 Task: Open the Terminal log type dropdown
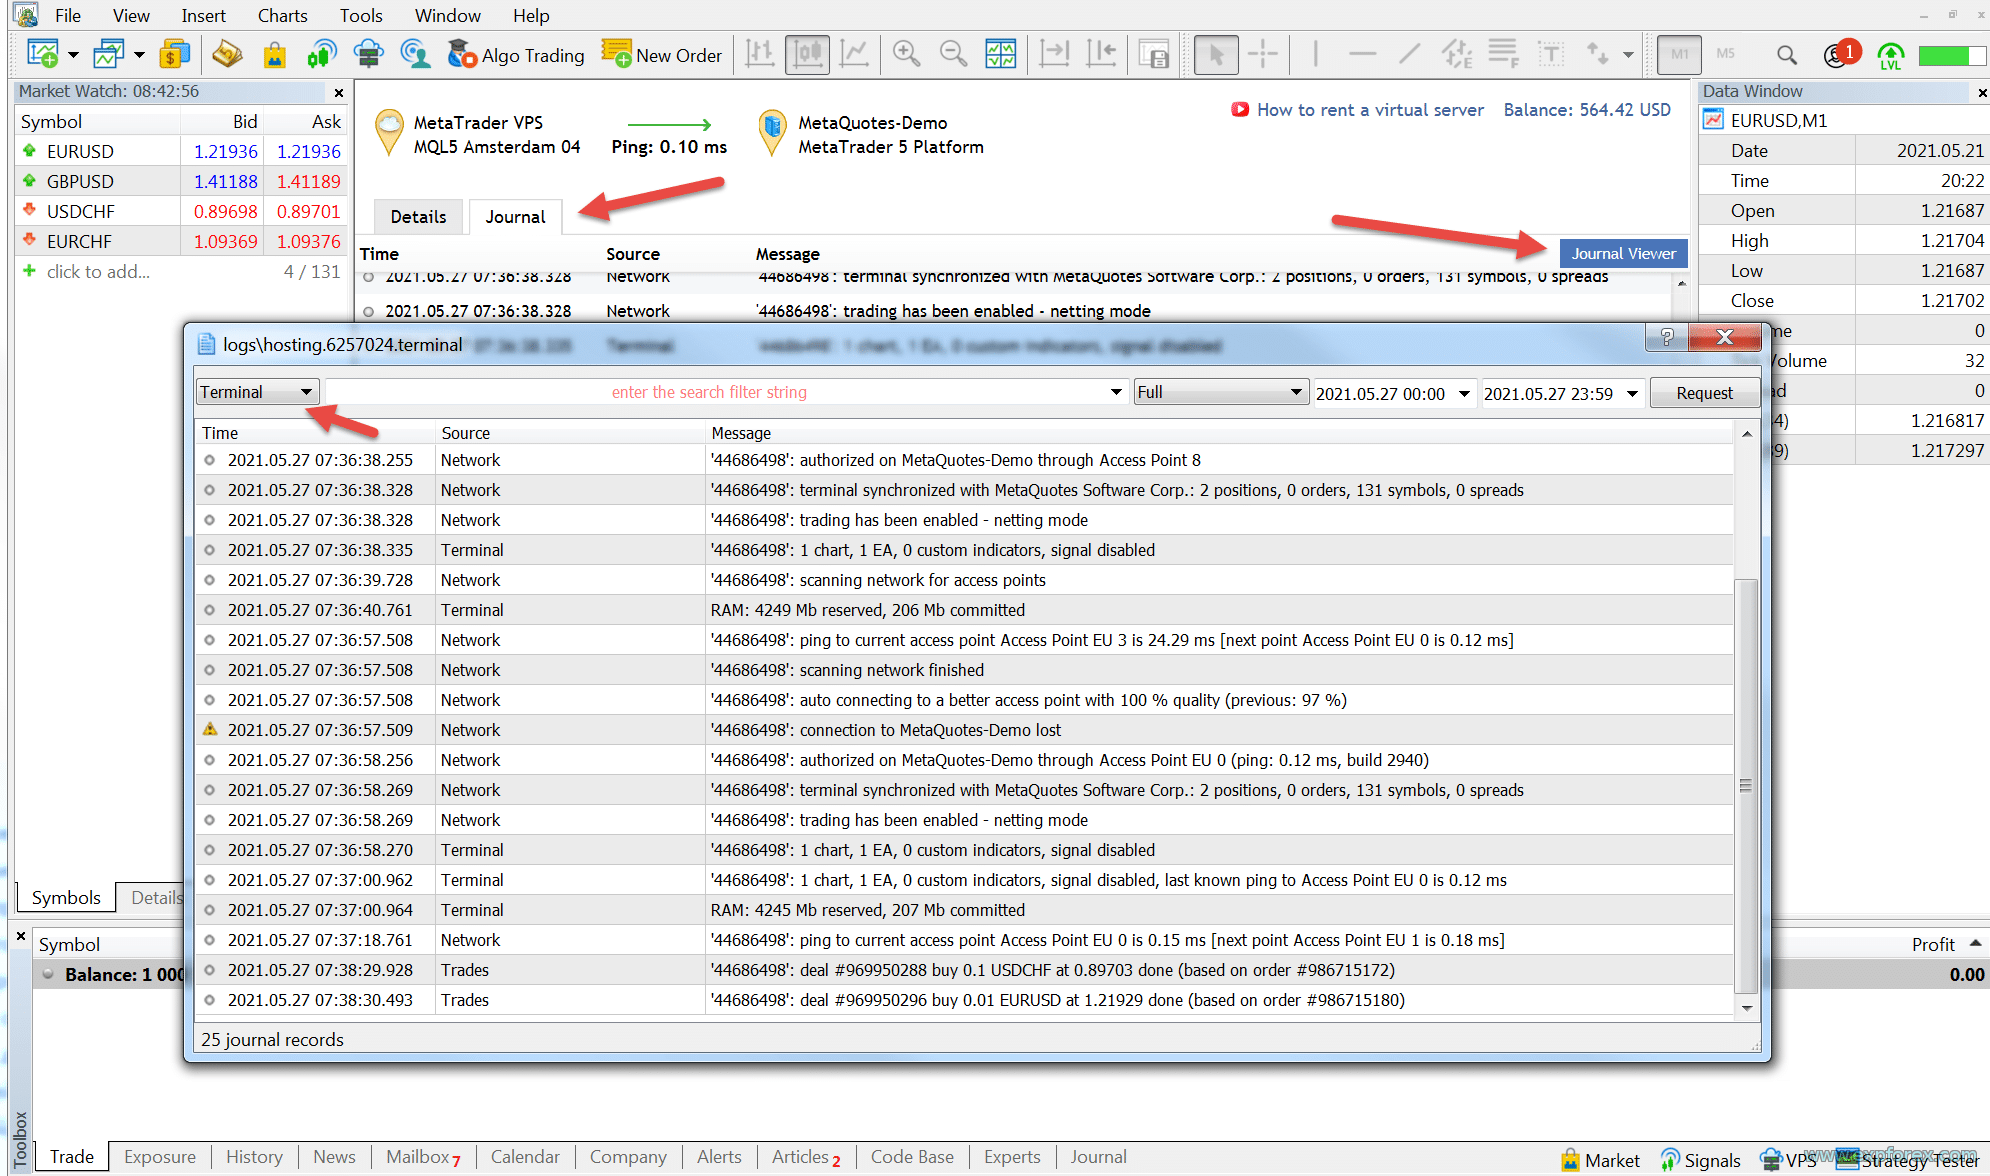tap(257, 392)
